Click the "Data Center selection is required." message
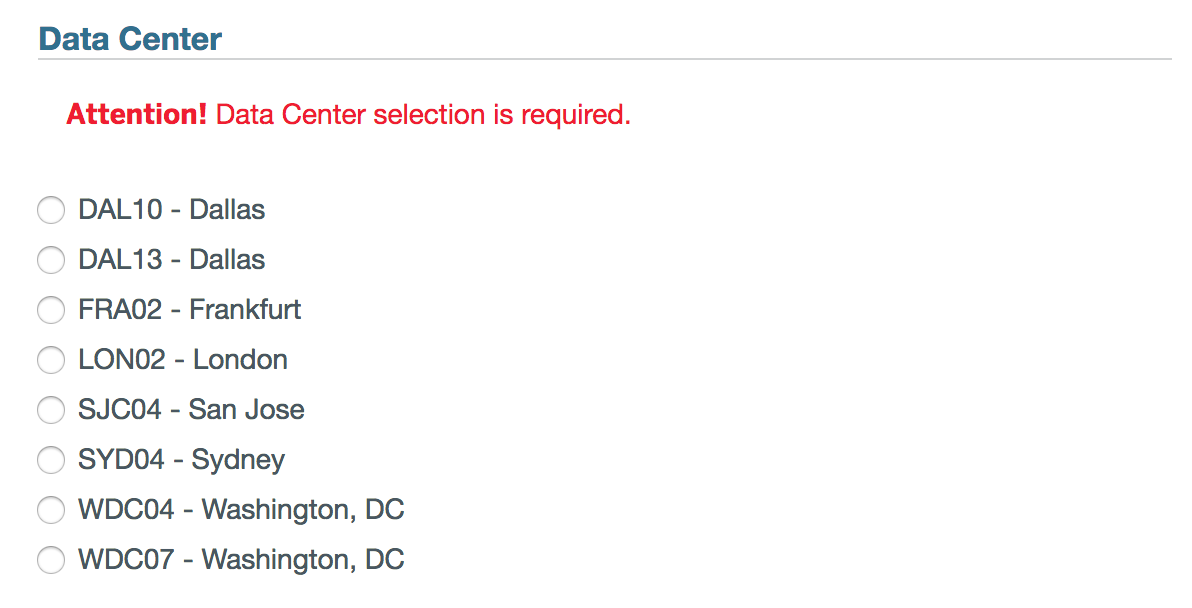The height and width of the screenshot is (608, 1192). 423,115
